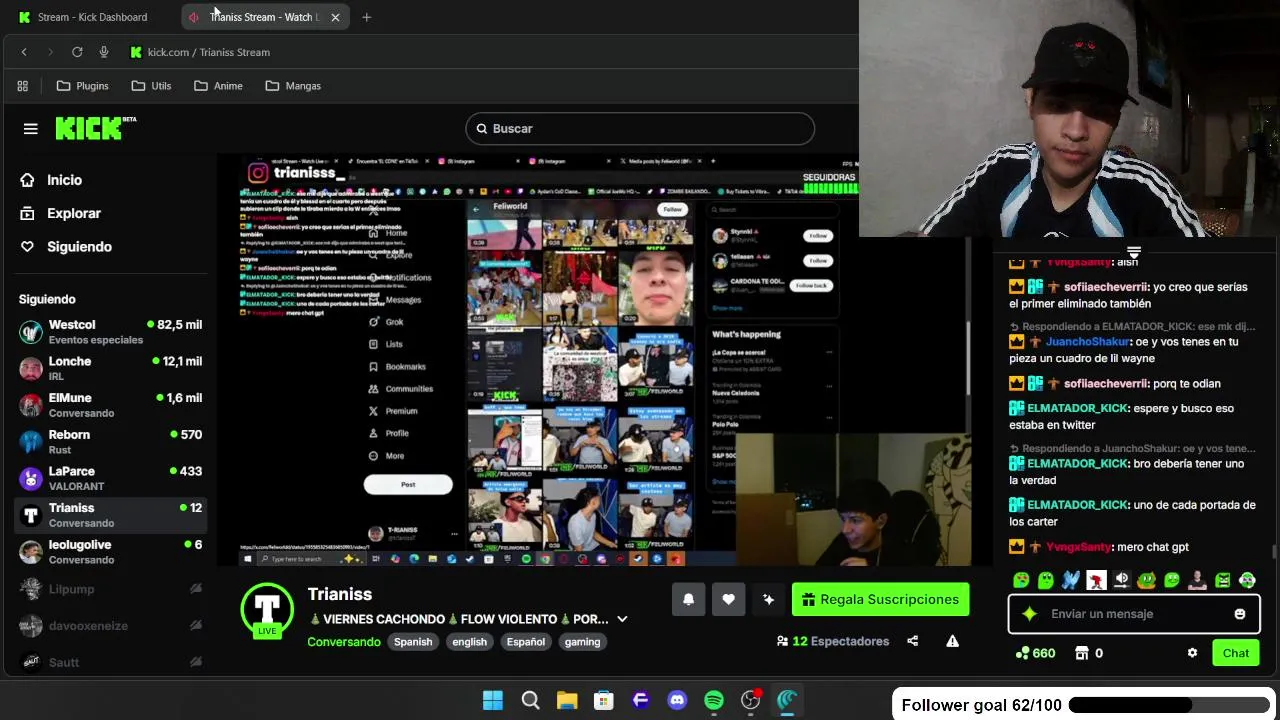Image resolution: width=1280 pixels, height=720 pixels.
Task: Open Reborn channel from following list
Action: coord(110,442)
